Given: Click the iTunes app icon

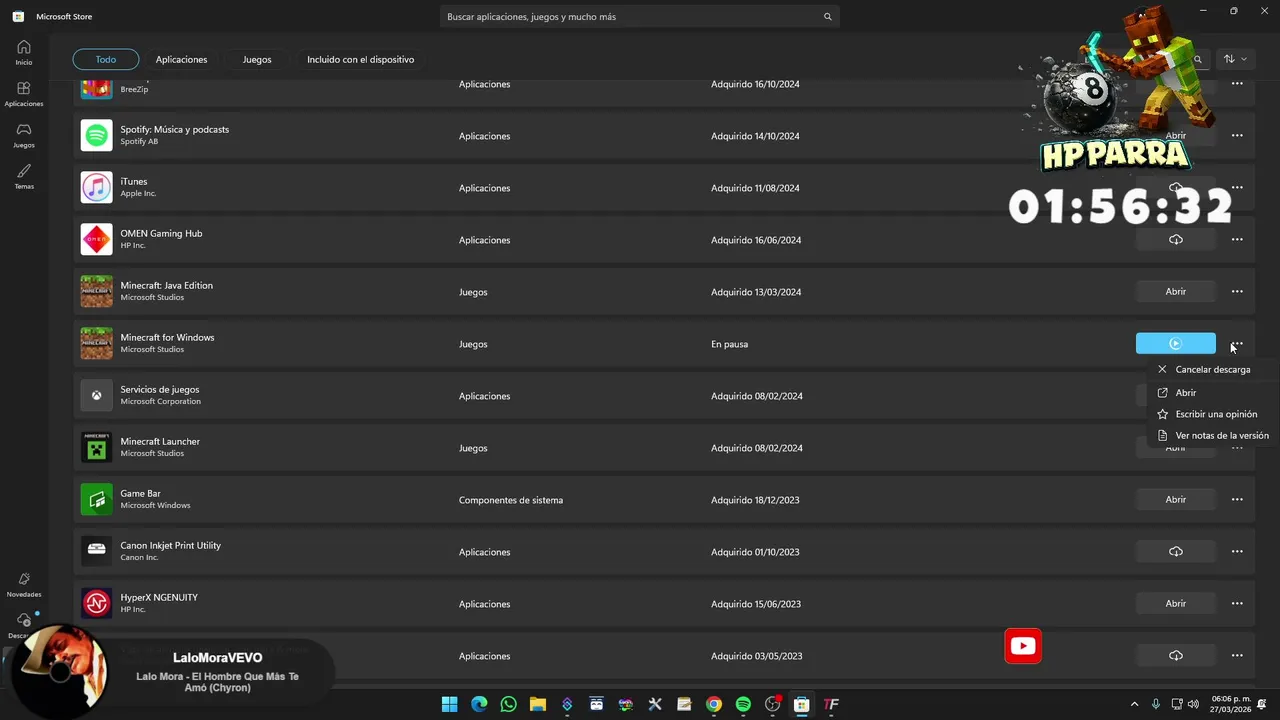Looking at the screenshot, I should click(97, 188).
